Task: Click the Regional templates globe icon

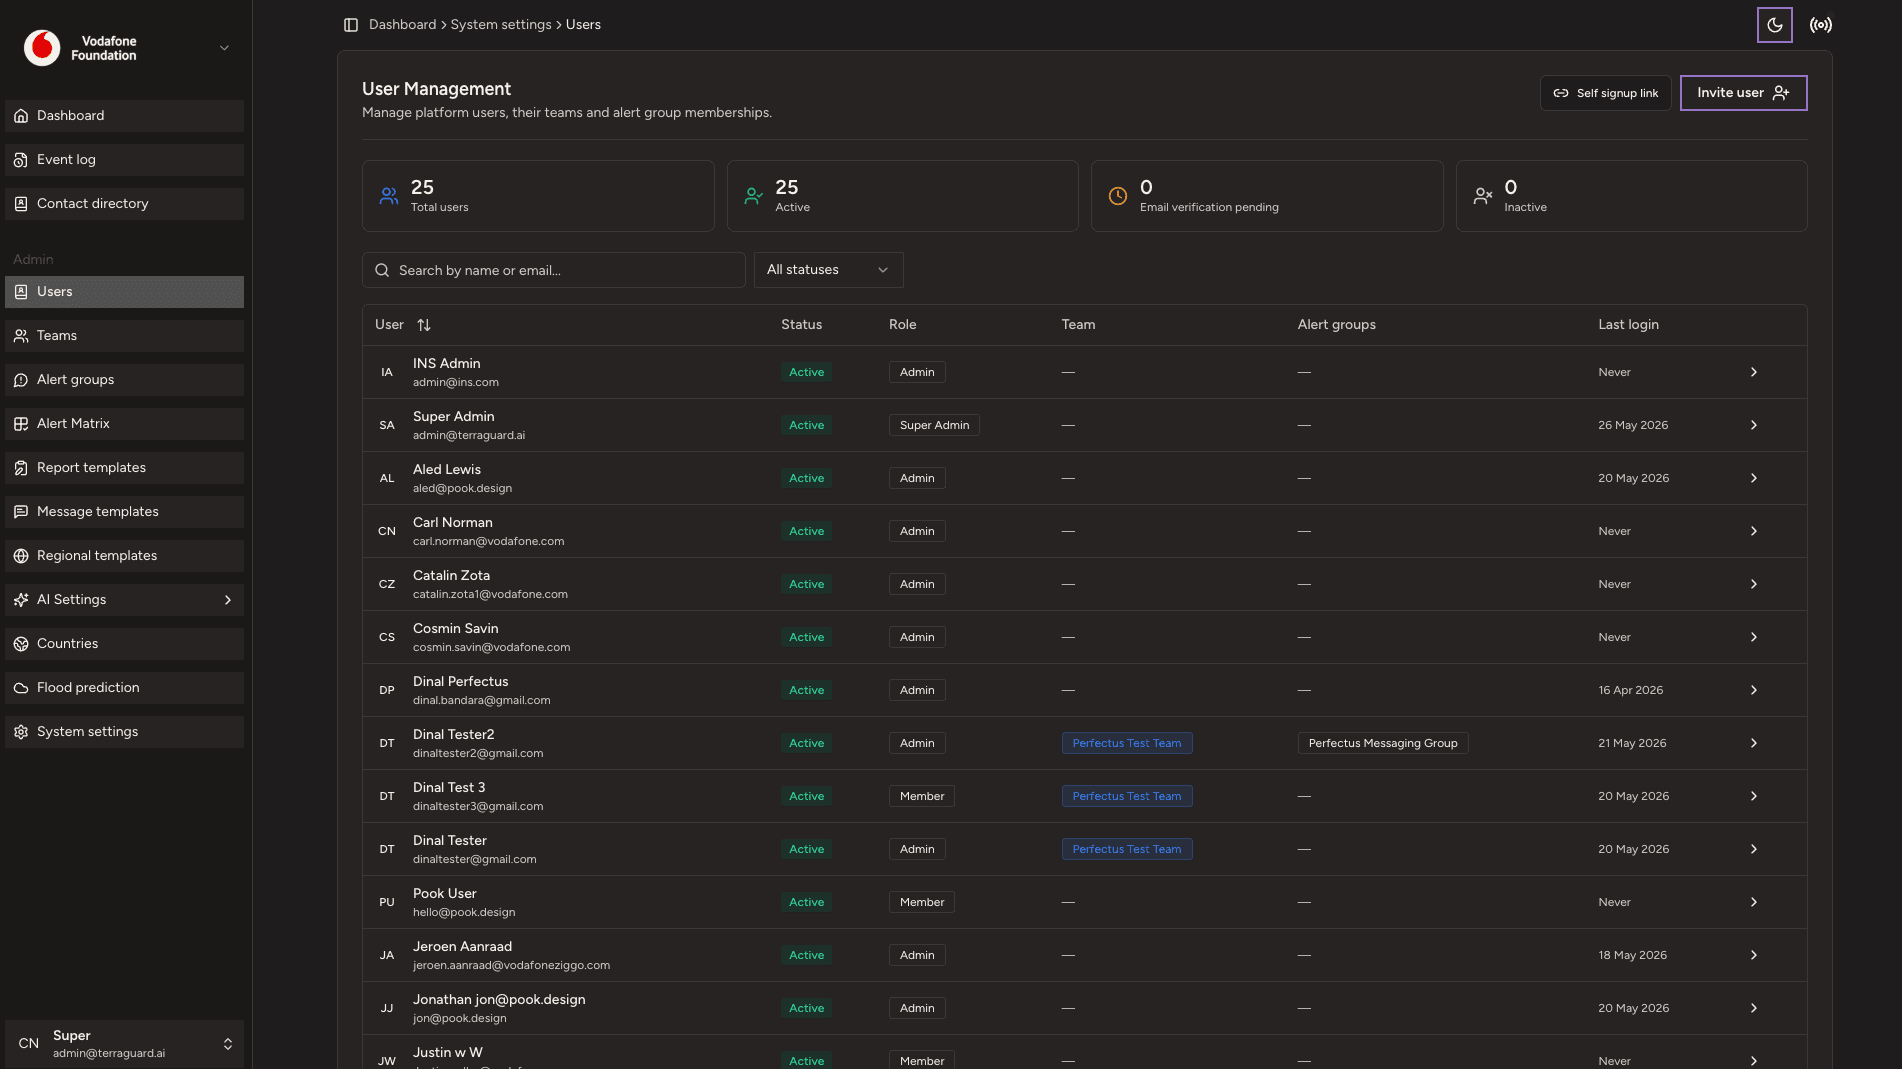Action: tap(21, 556)
